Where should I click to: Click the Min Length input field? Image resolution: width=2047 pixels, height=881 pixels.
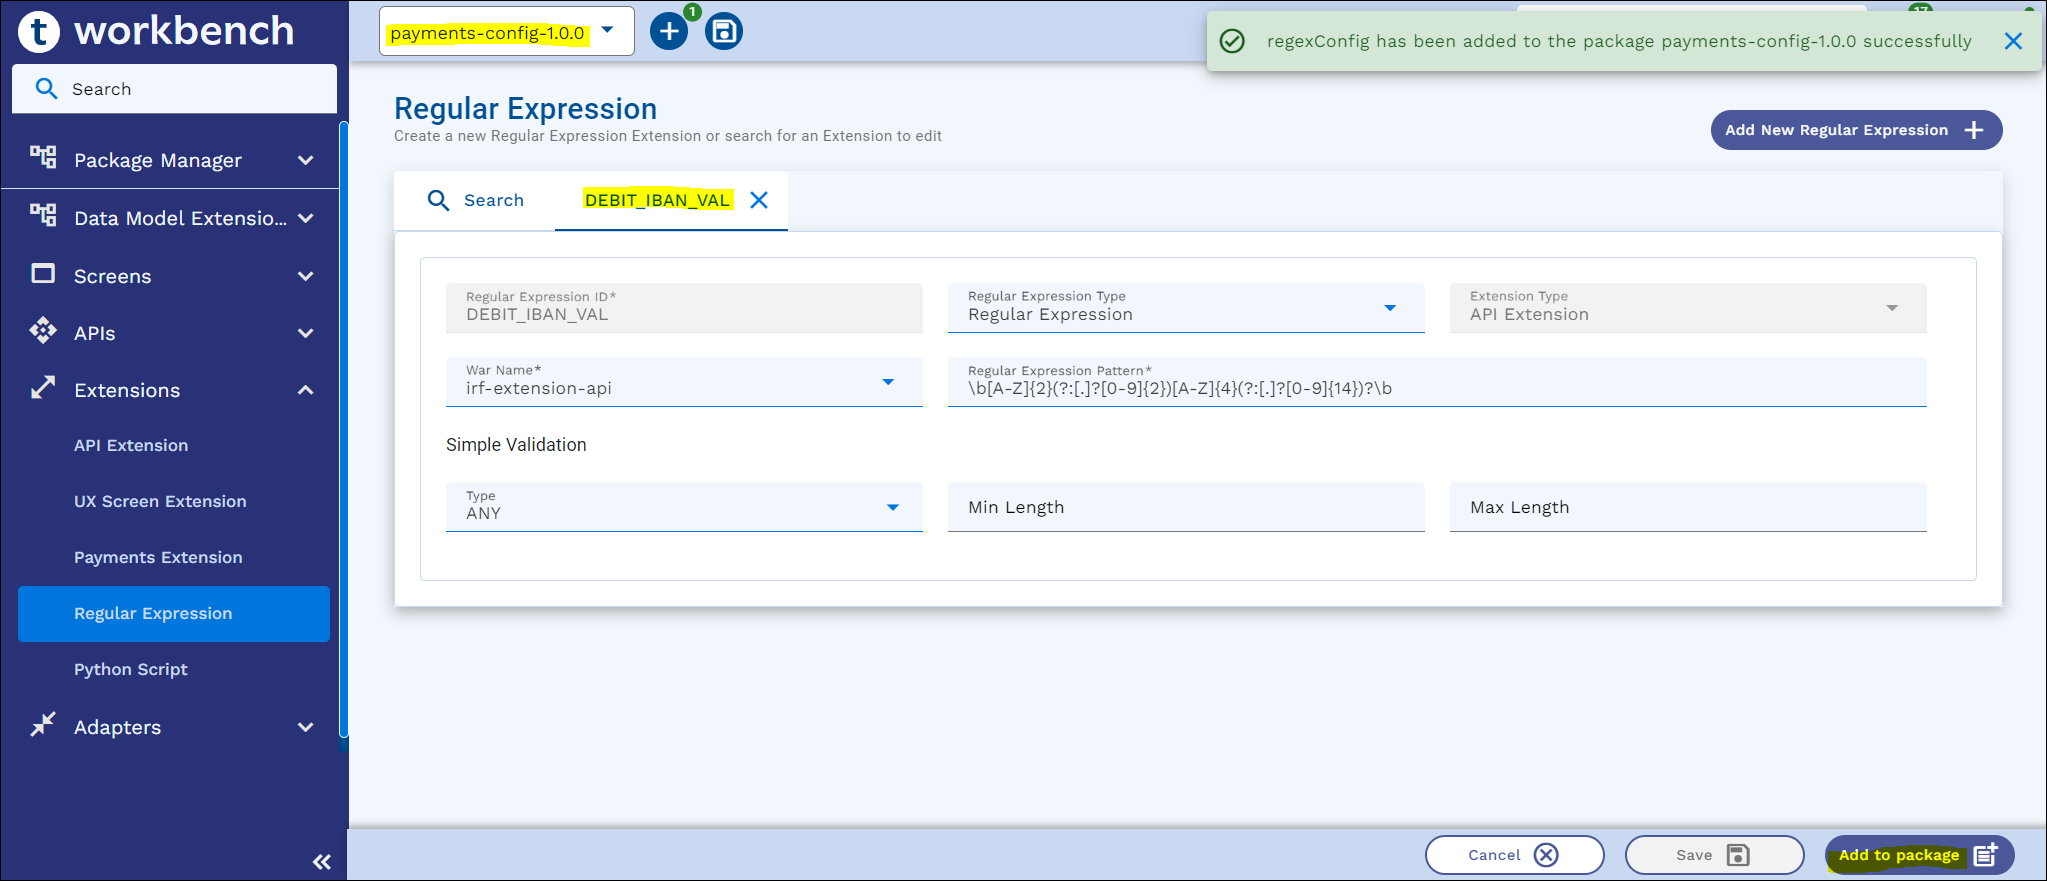pyautogui.click(x=1185, y=507)
